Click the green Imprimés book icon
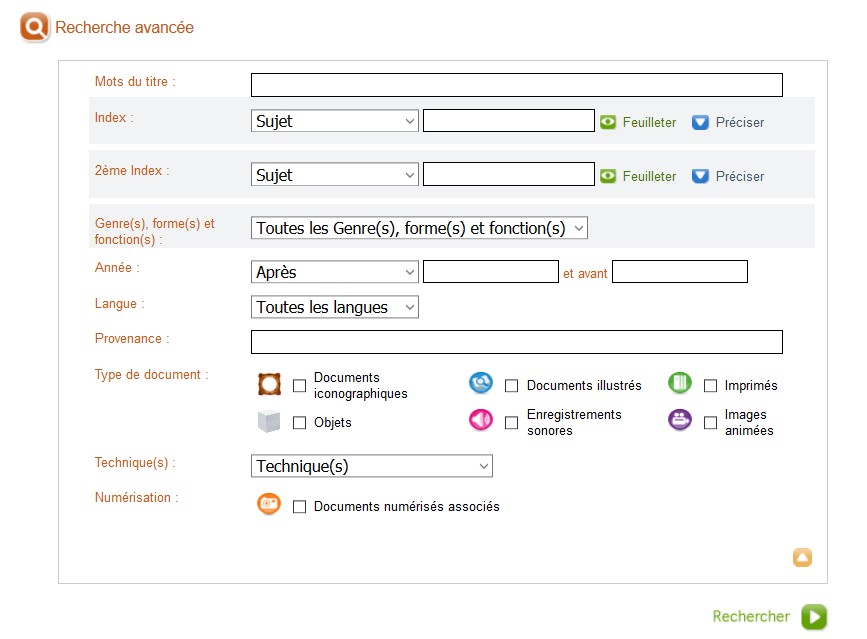 coord(680,383)
